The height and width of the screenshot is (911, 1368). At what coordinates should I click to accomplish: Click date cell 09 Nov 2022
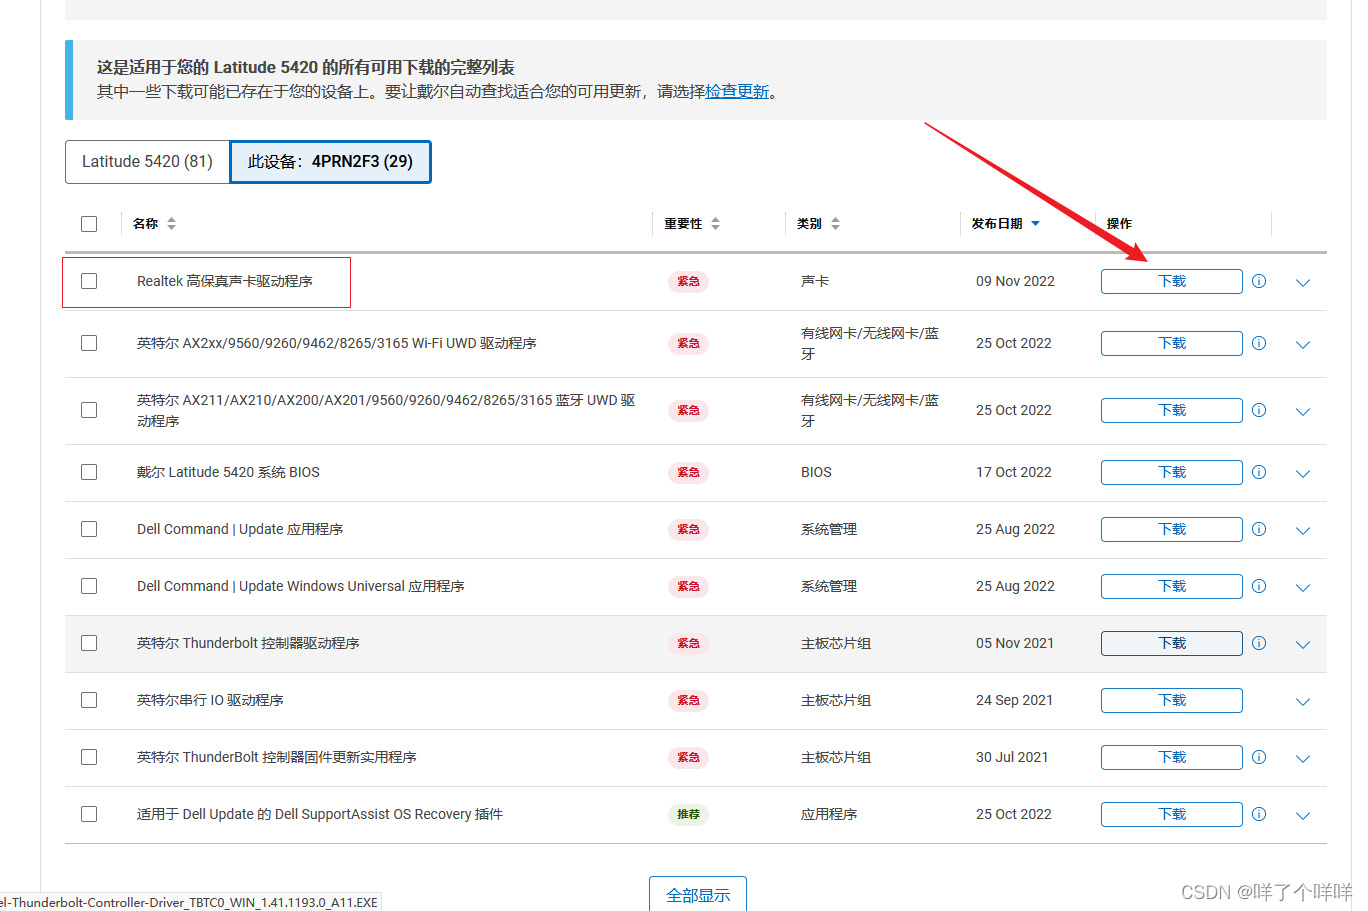(1015, 281)
